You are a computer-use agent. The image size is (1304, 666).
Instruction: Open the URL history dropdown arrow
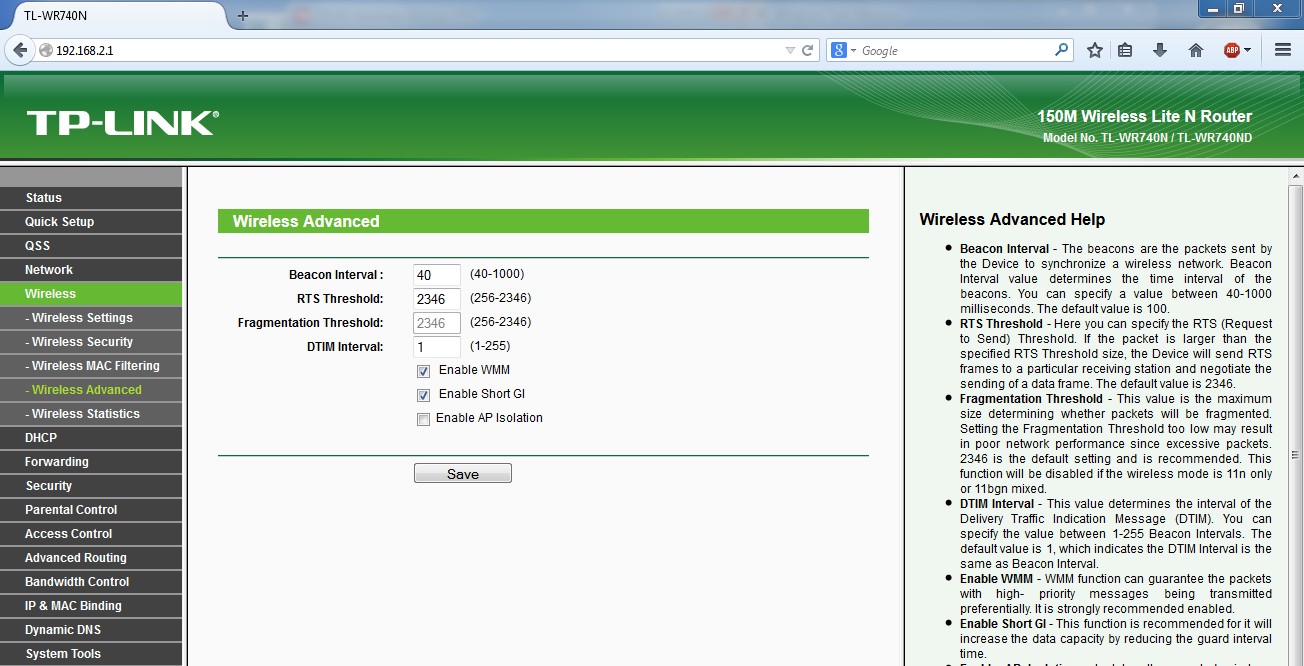pyautogui.click(x=790, y=50)
